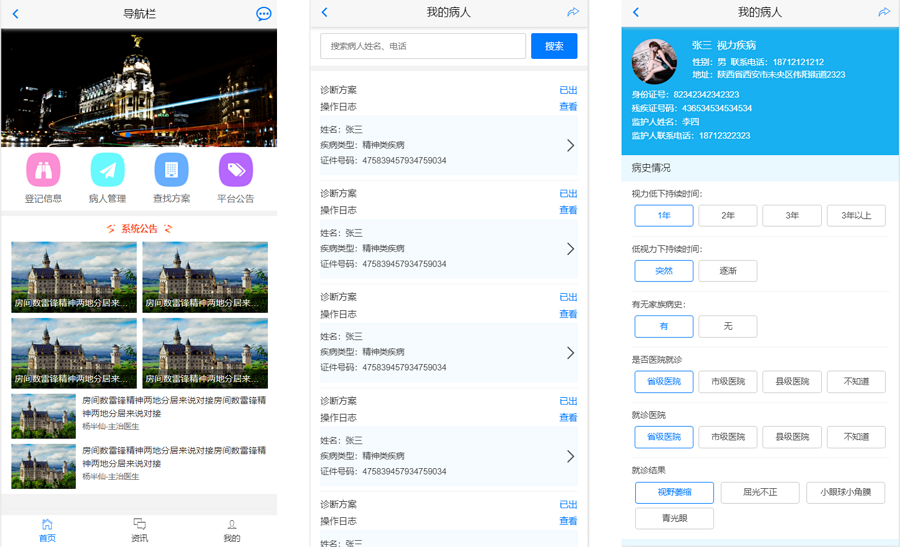Select 省级医院 under 是否医院就诊

click(664, 382)
